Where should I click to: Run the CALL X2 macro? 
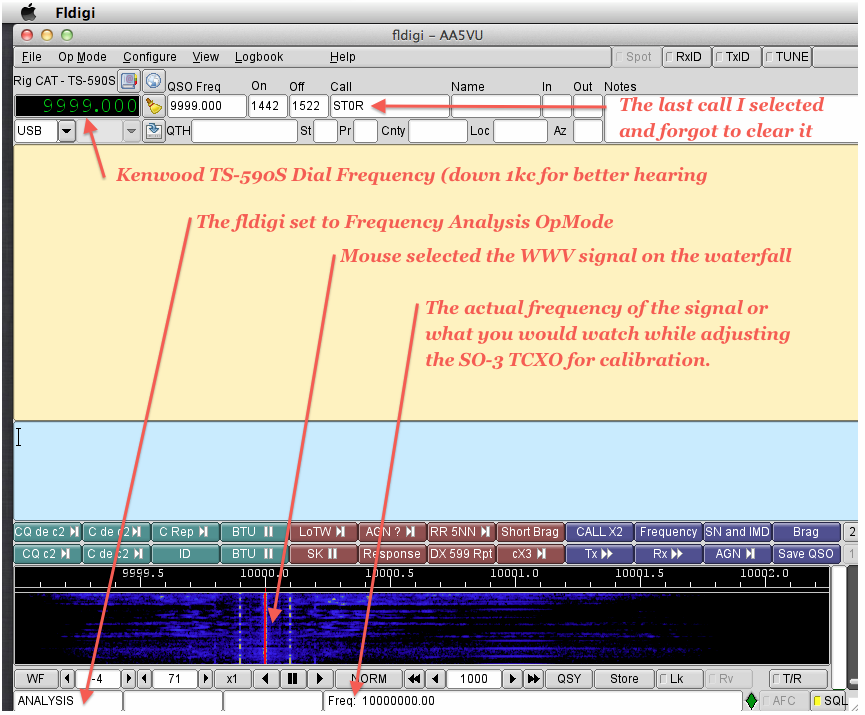point(599,532)
